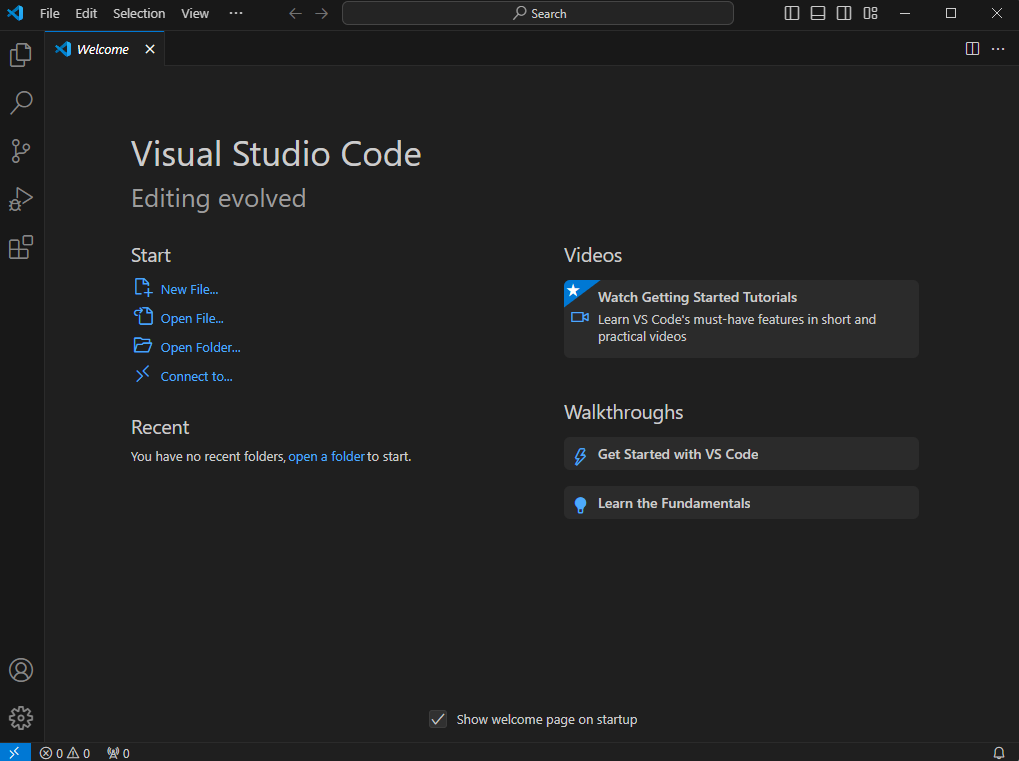The width and height of the screenshot is (1019, 761).
Task: Open the View menu
Action: point(195,14)
